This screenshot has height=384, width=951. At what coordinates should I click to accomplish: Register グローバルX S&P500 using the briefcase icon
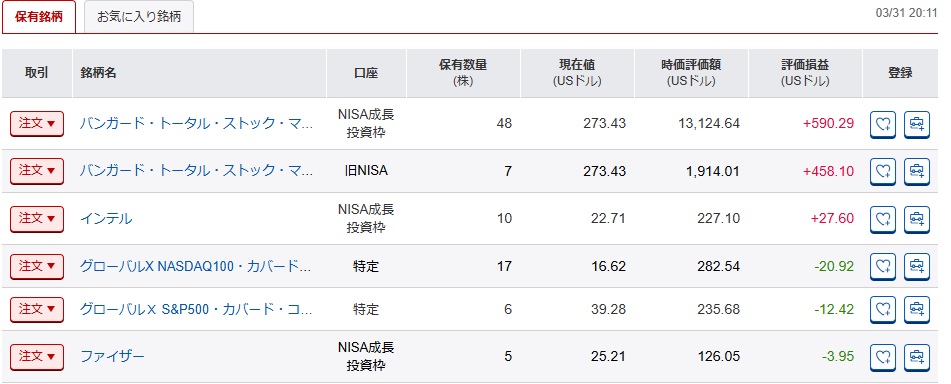916,309
